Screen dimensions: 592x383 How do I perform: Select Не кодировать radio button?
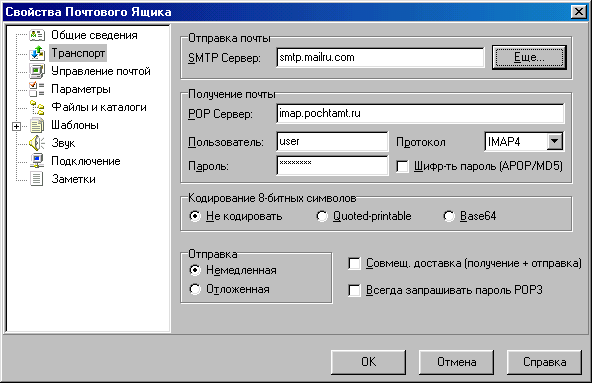pos(195,216)
